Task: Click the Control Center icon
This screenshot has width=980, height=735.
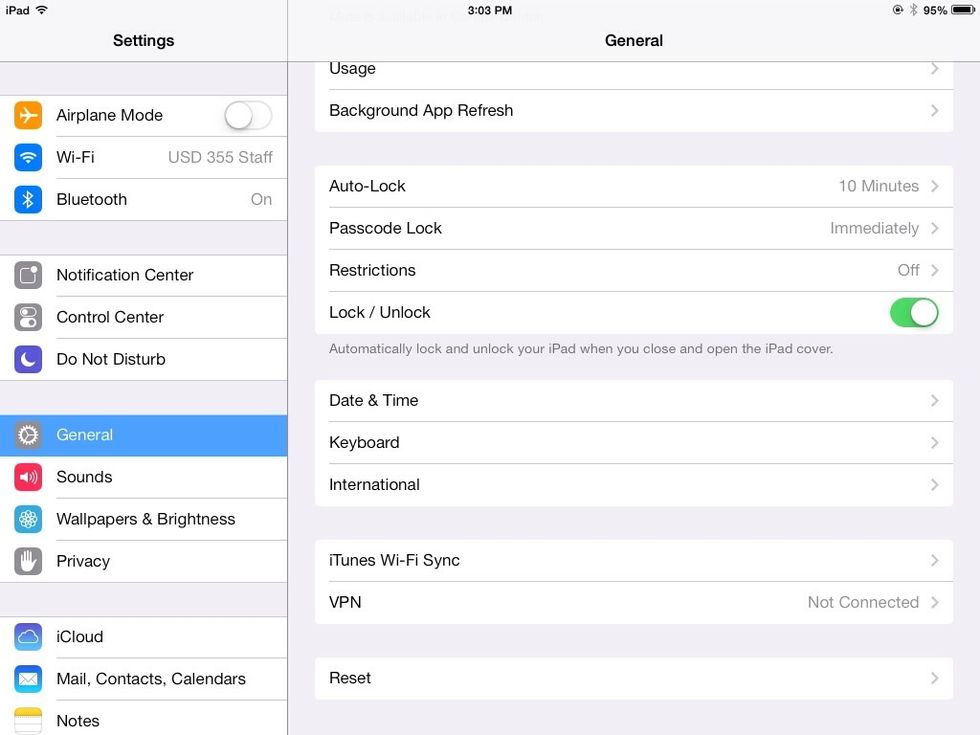Action: tap(26, 317)
